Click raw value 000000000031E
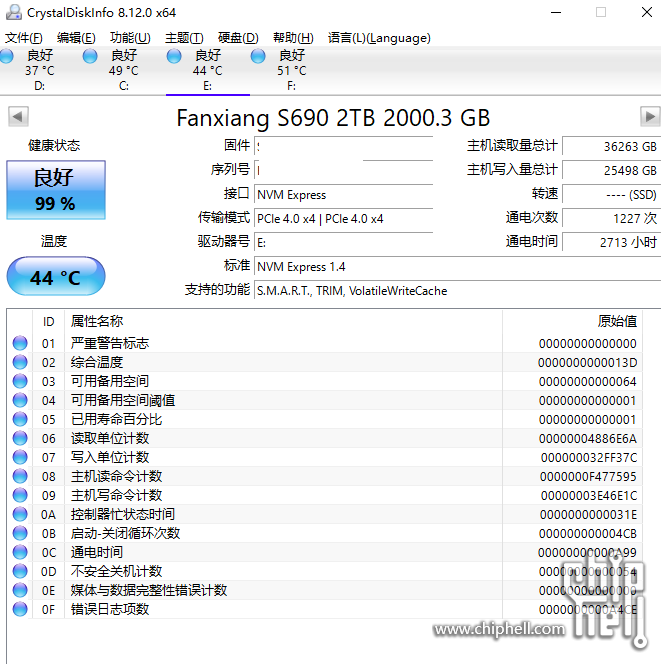 click(x=588, y=515)
